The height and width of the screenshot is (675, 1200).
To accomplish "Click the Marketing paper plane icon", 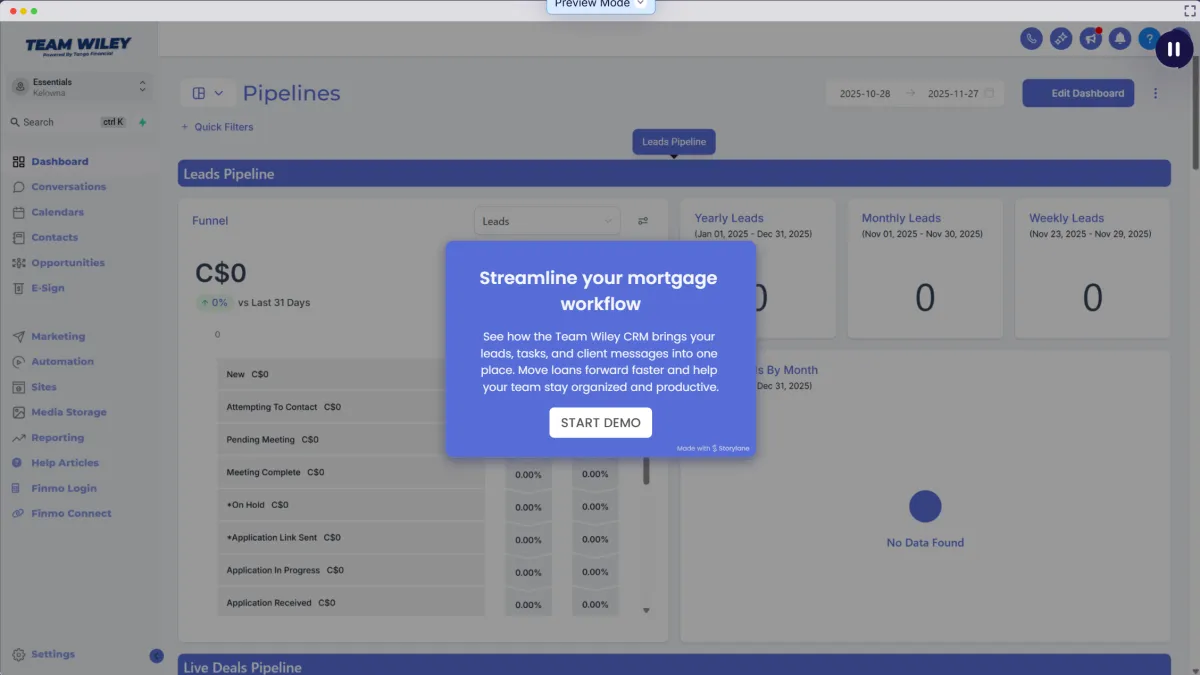I will point(19,337).
